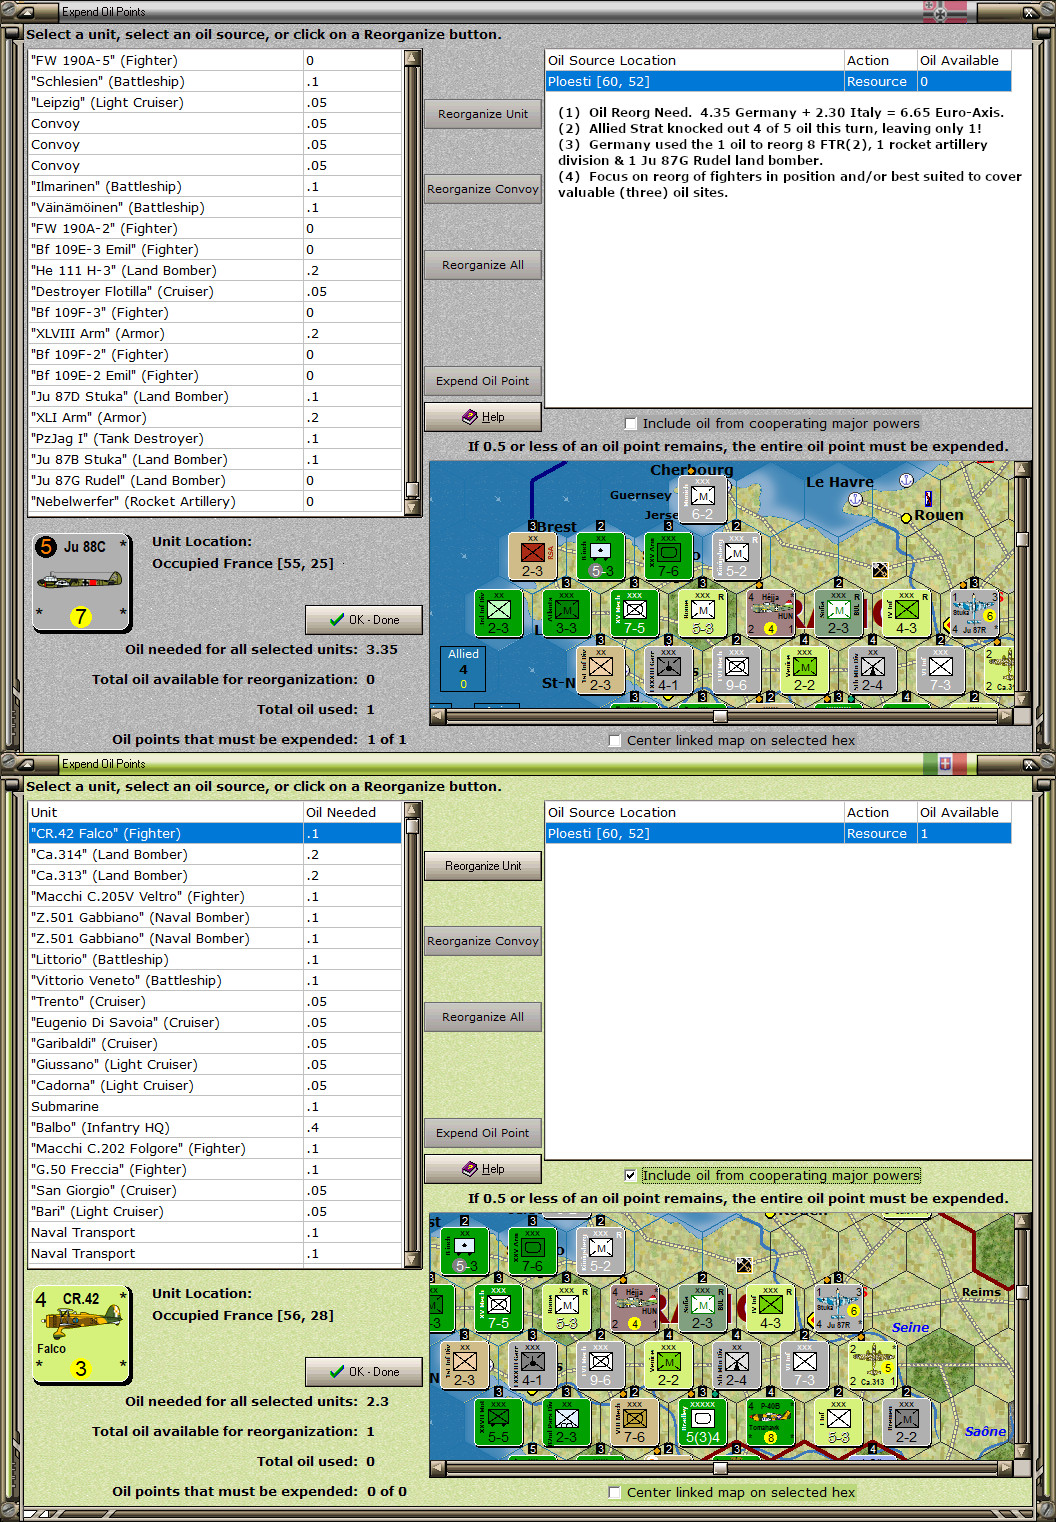Click the 5-5 XXVII Mot counter in bottom map
1056x1522 pixels.
[x=499, y=1422]
